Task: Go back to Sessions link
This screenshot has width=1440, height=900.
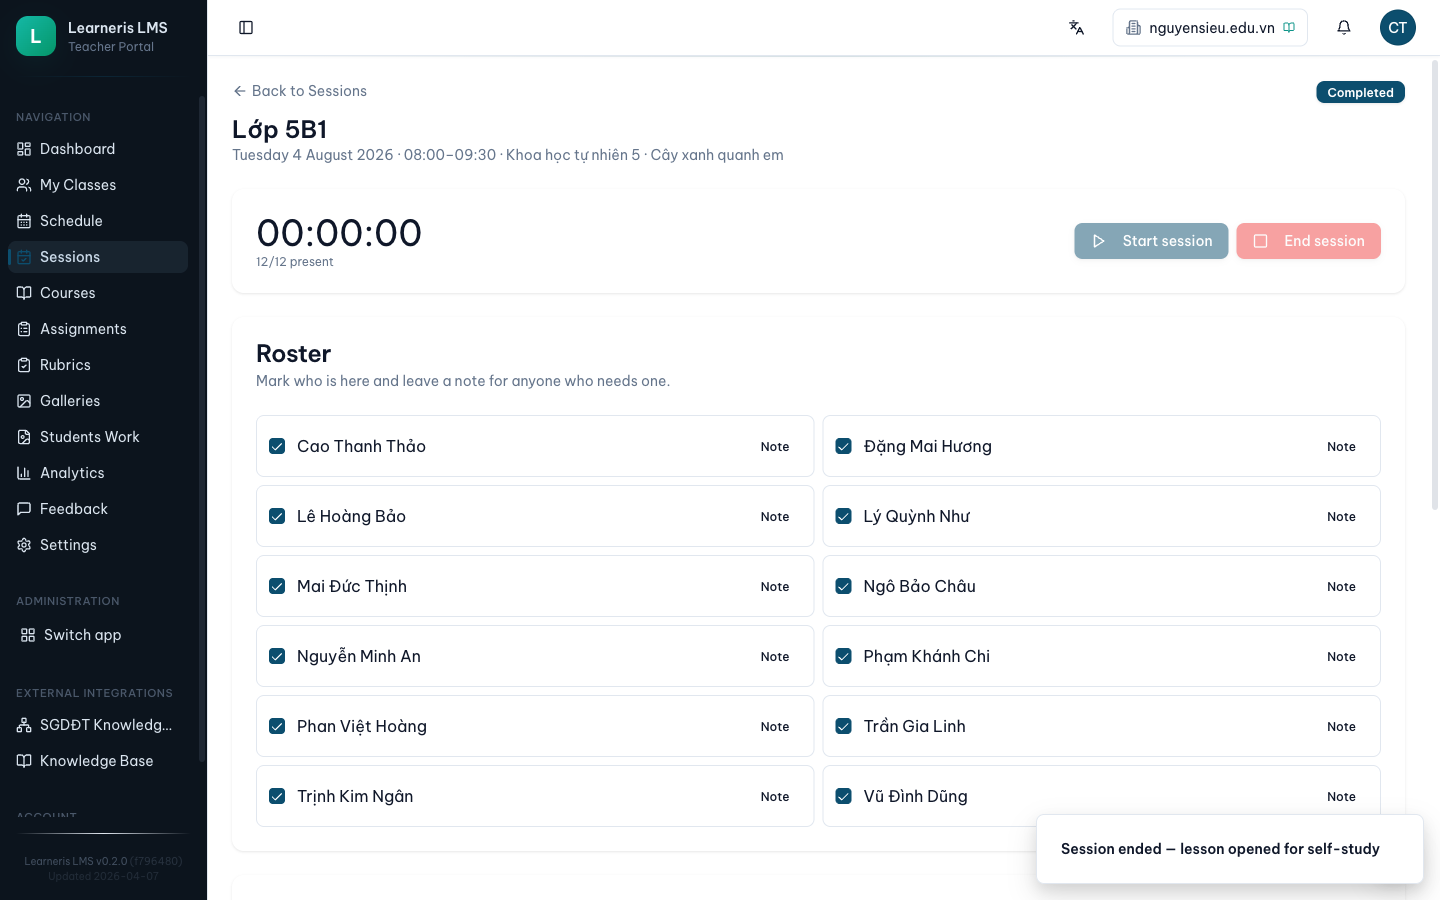Action: (x=300, y=91)
